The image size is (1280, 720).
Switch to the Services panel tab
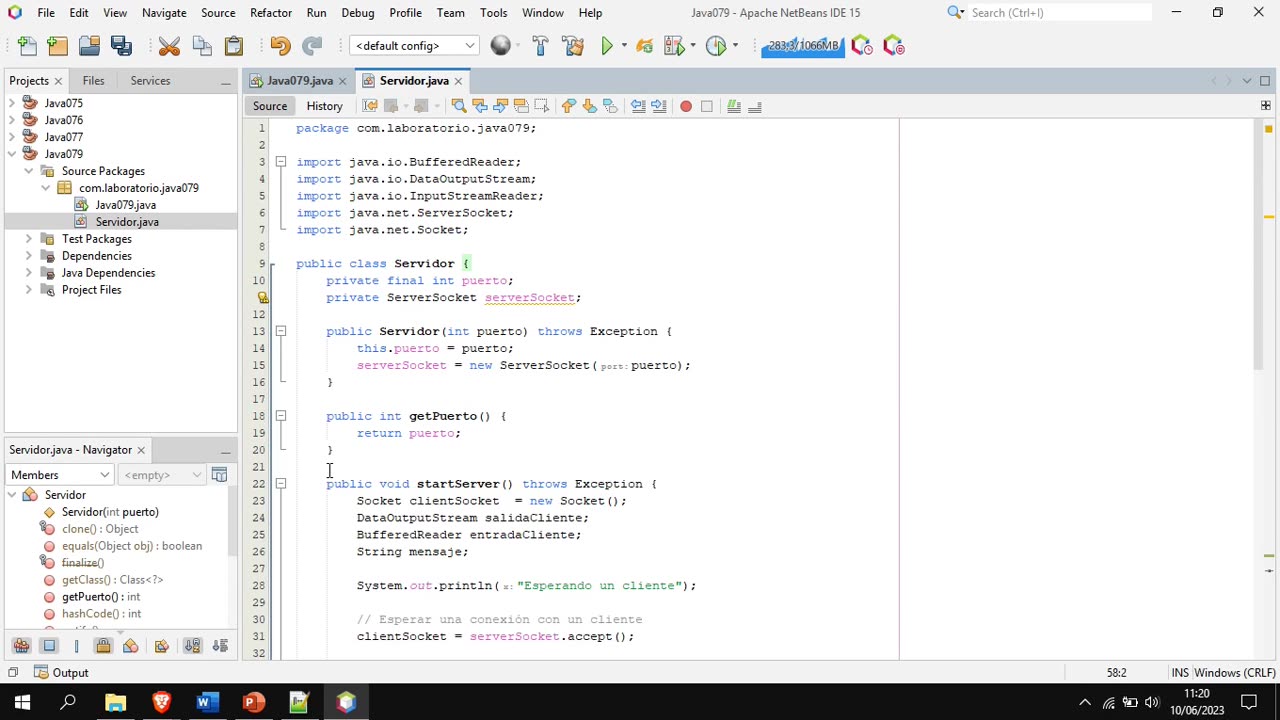150,81
